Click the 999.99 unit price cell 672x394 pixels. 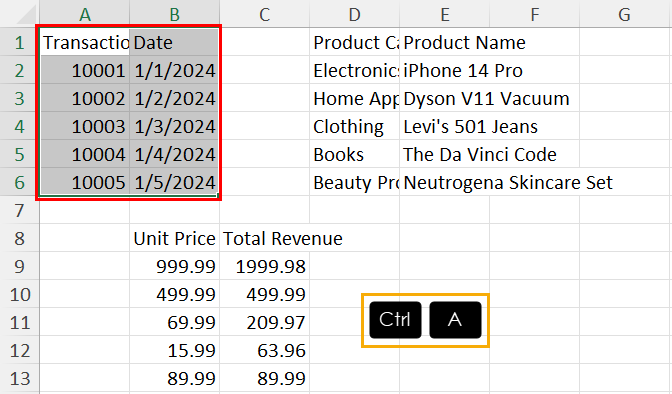tap(174, 266)
